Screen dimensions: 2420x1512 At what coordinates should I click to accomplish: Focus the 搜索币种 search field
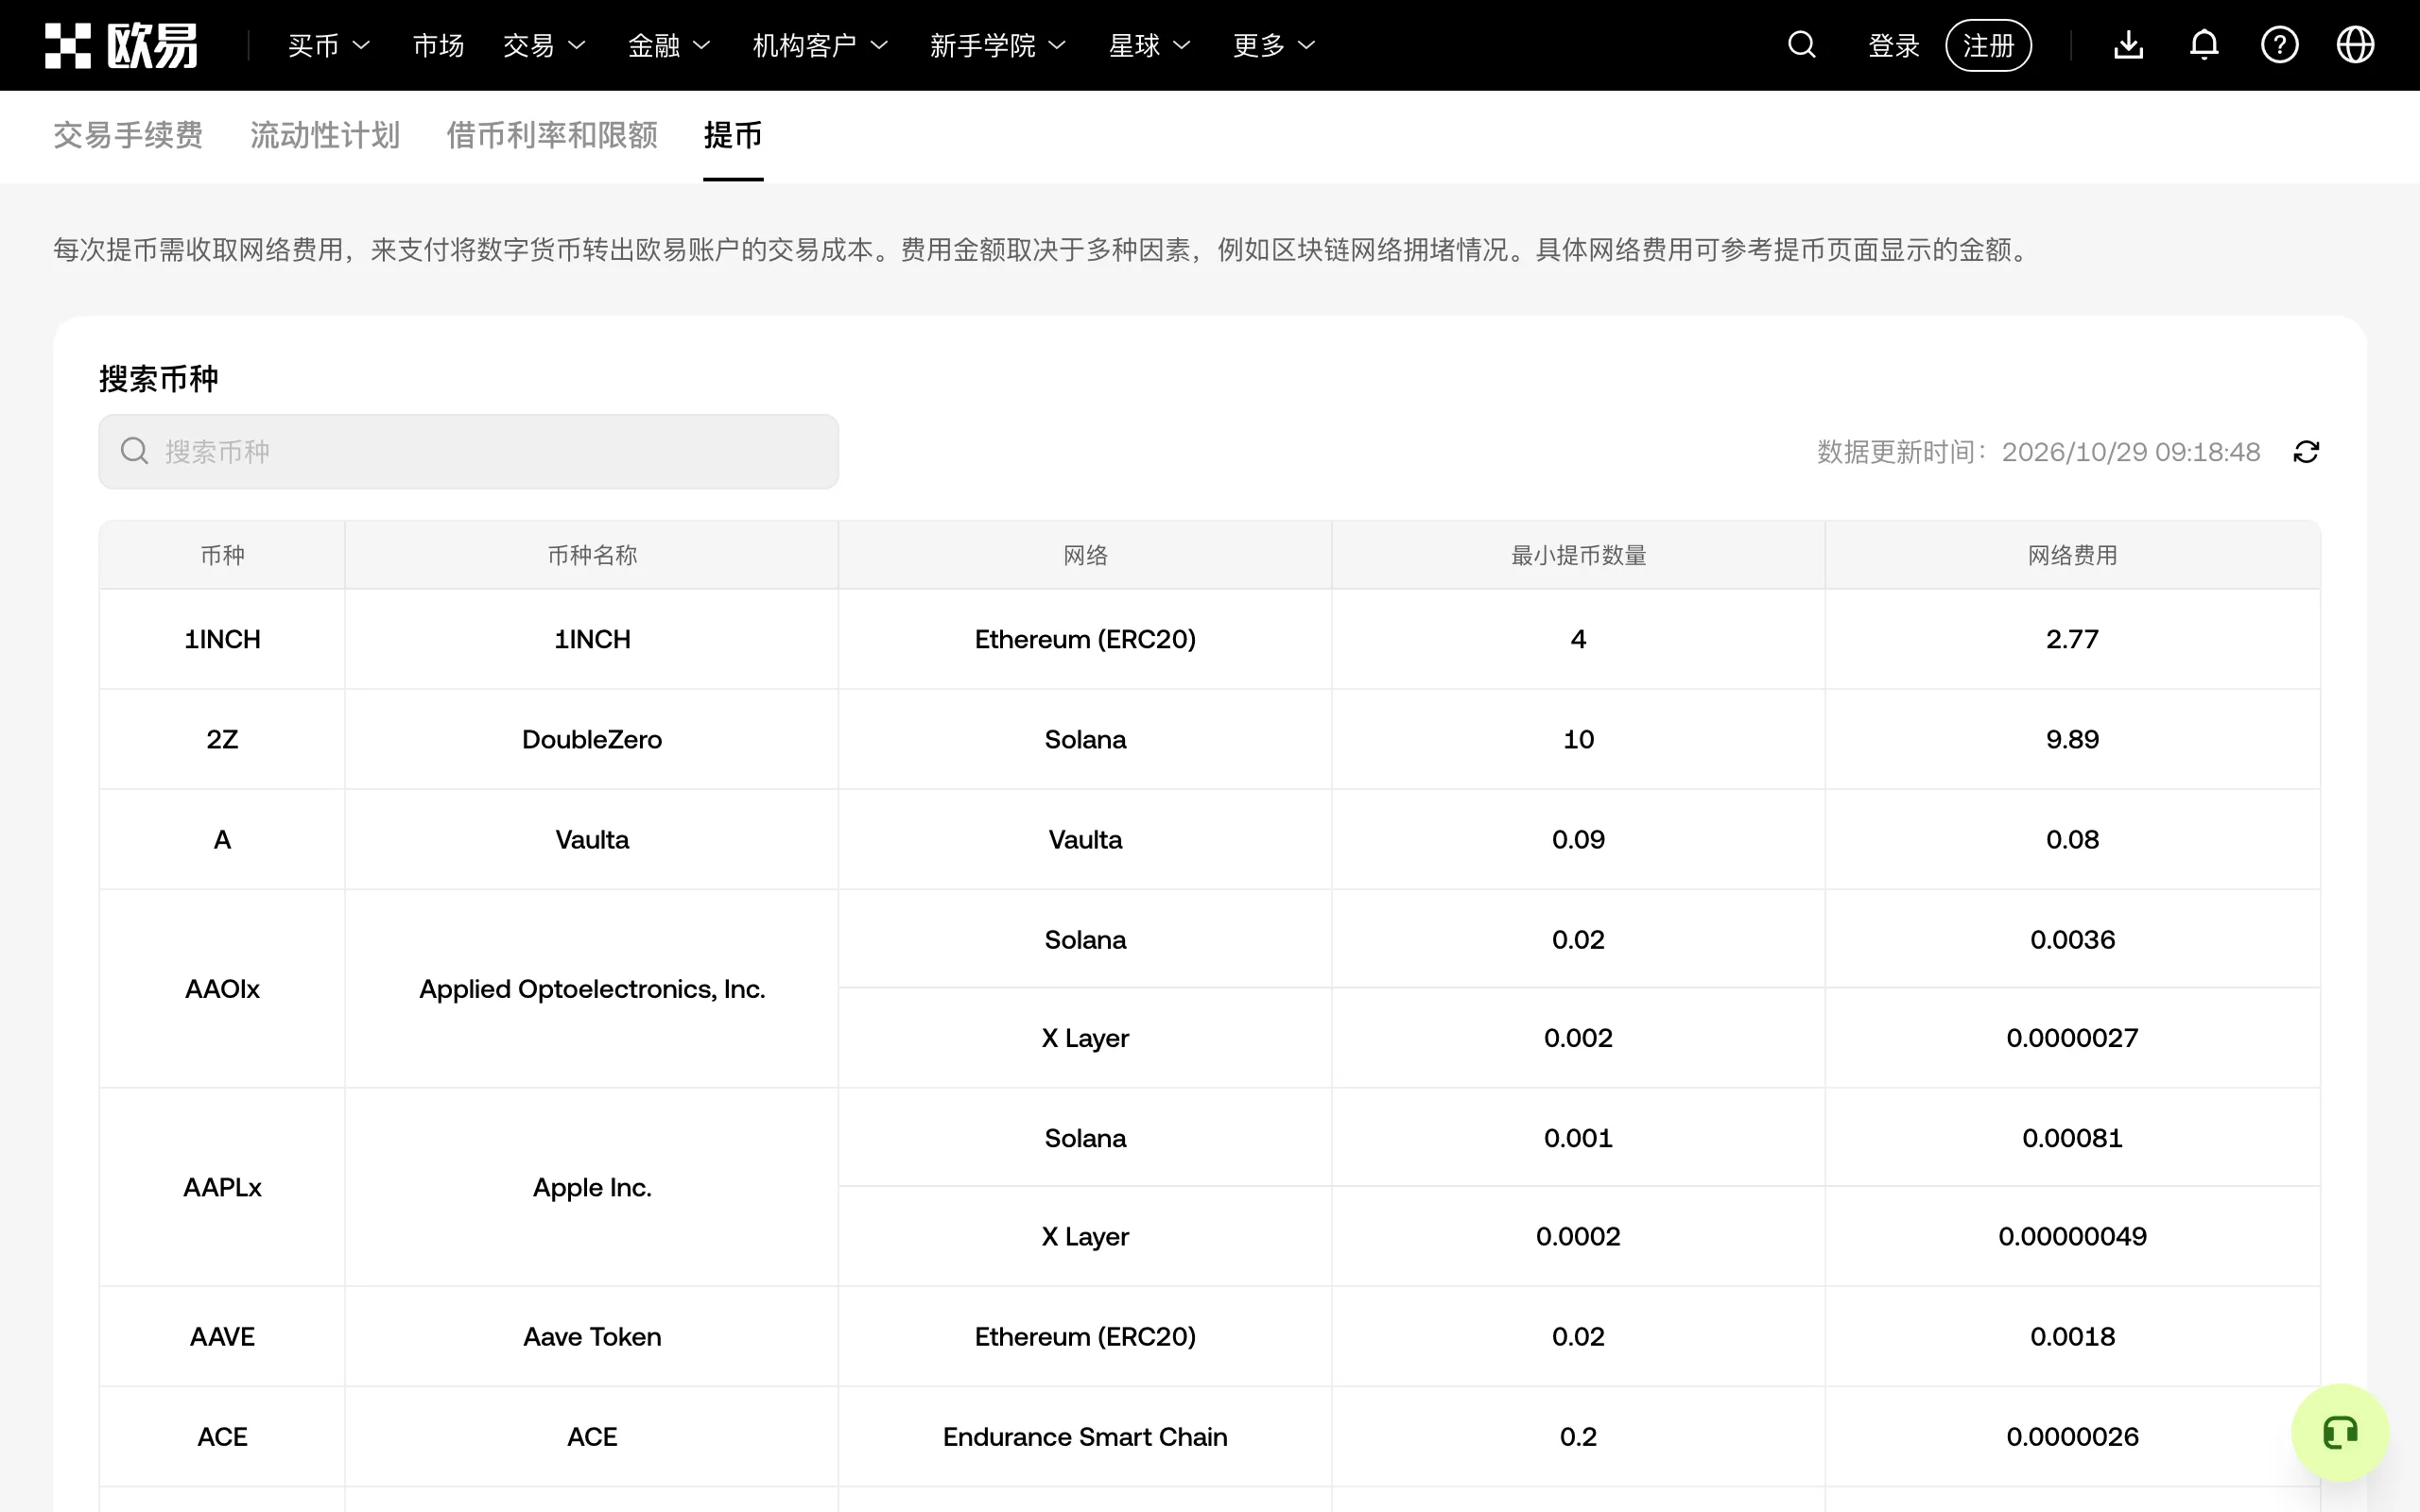(468, 452)
